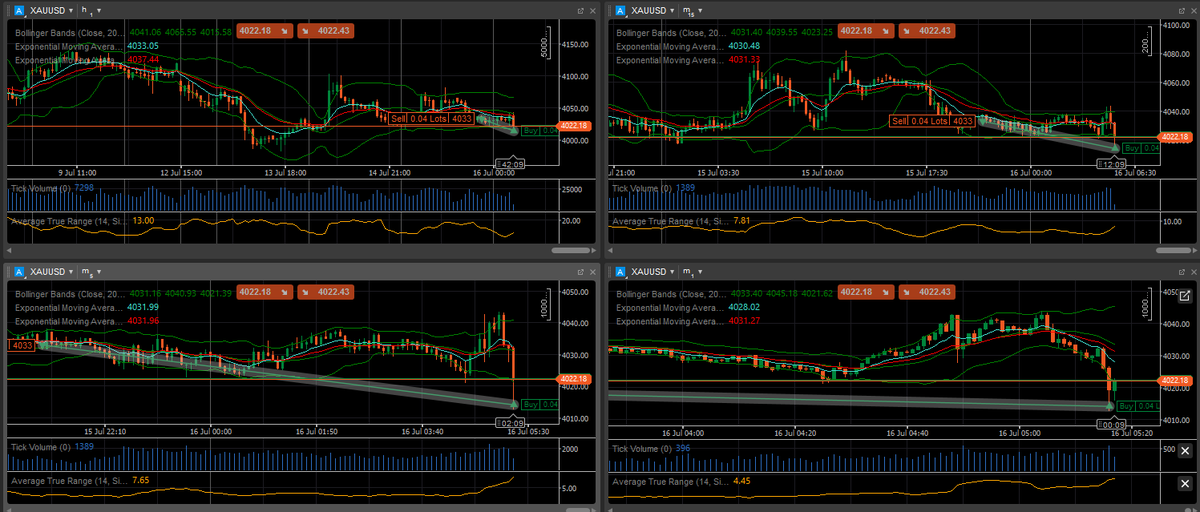Click scroll-left arrow under m15 chart

pyautogui.click(x=611, y=249)
